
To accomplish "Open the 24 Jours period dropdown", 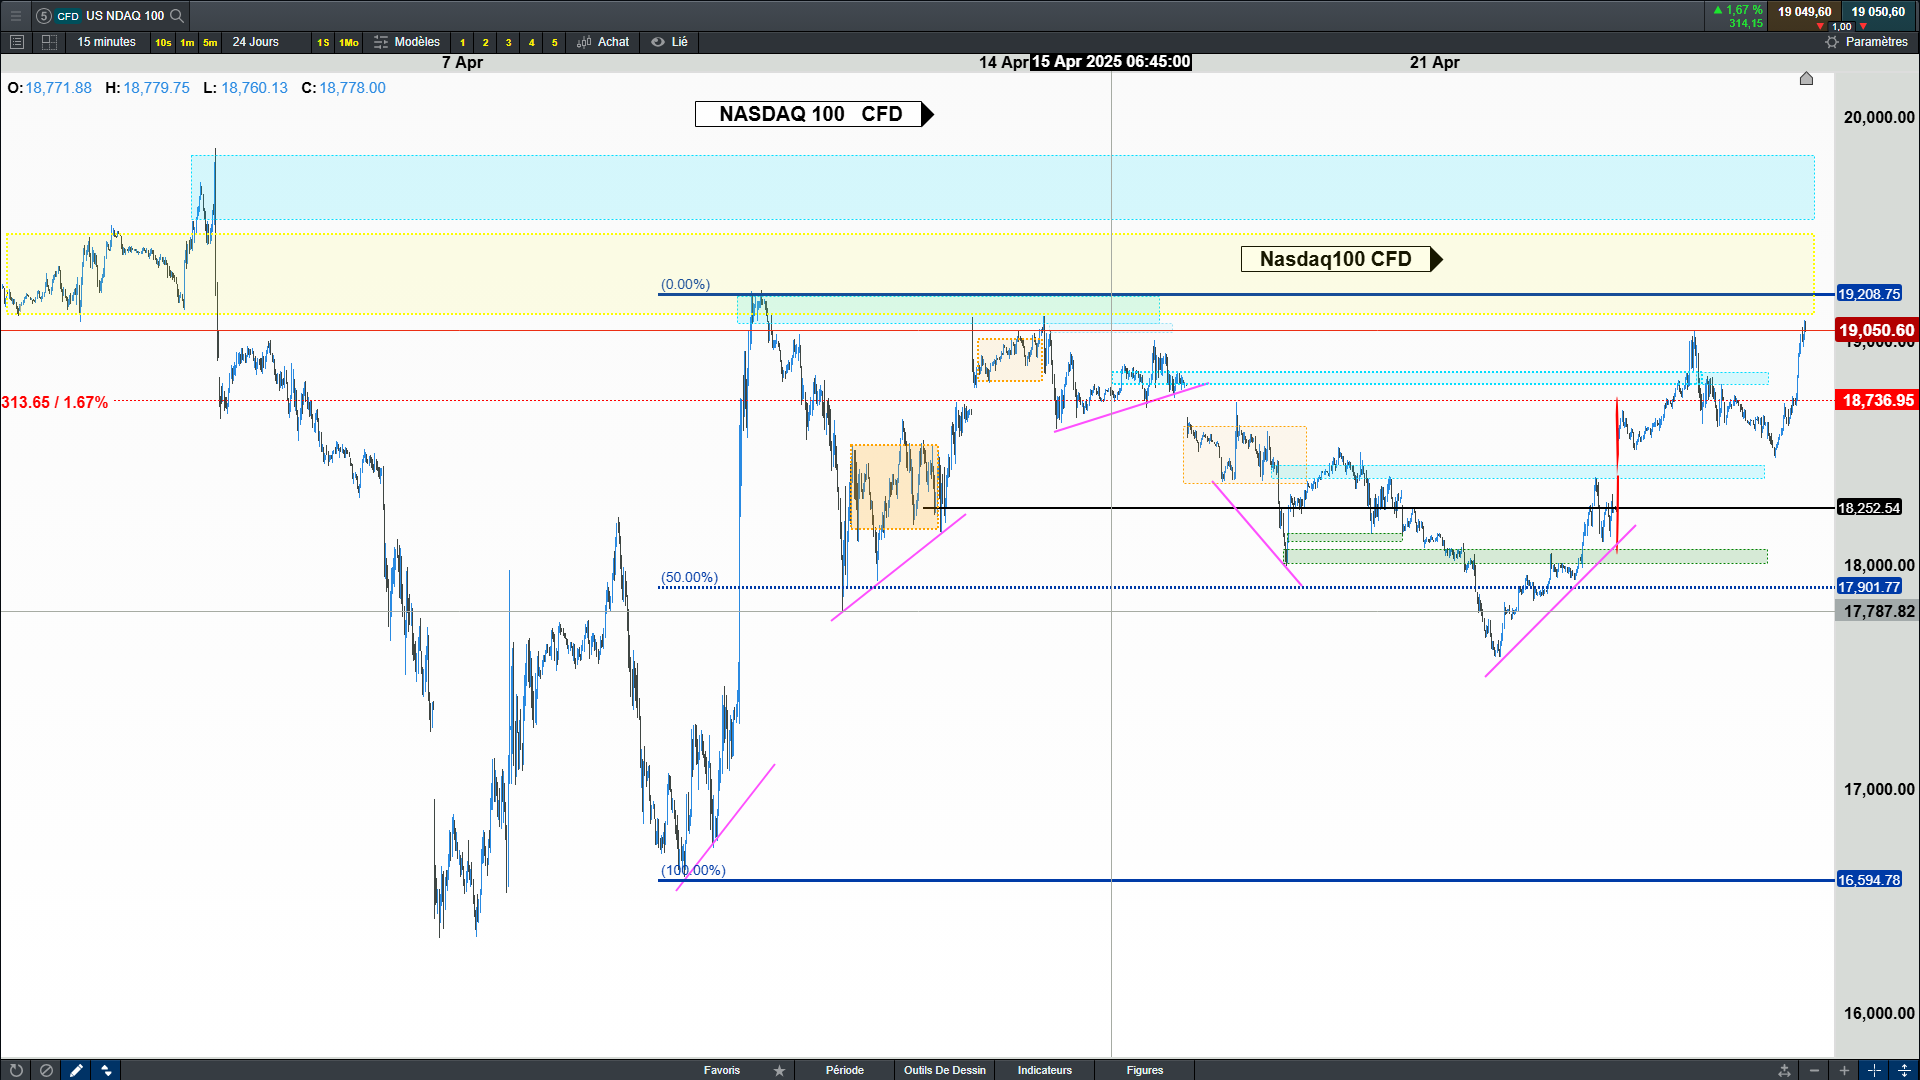I will coord(255,42).
